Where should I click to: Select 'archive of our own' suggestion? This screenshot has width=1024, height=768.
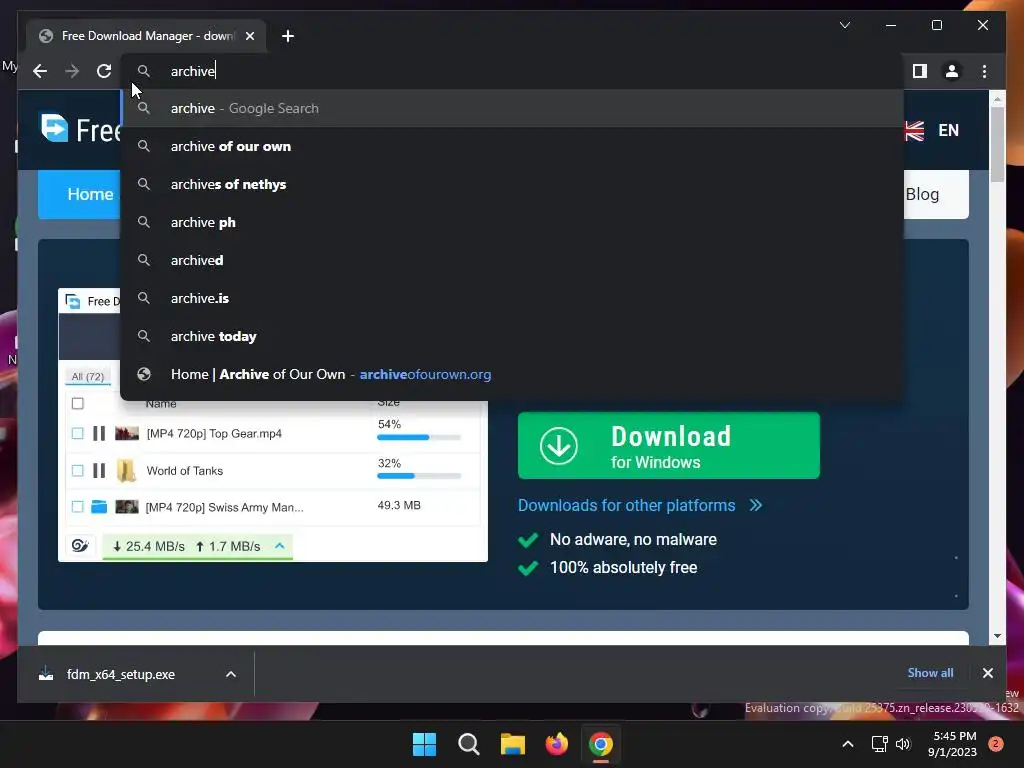(x=512, y=146)
